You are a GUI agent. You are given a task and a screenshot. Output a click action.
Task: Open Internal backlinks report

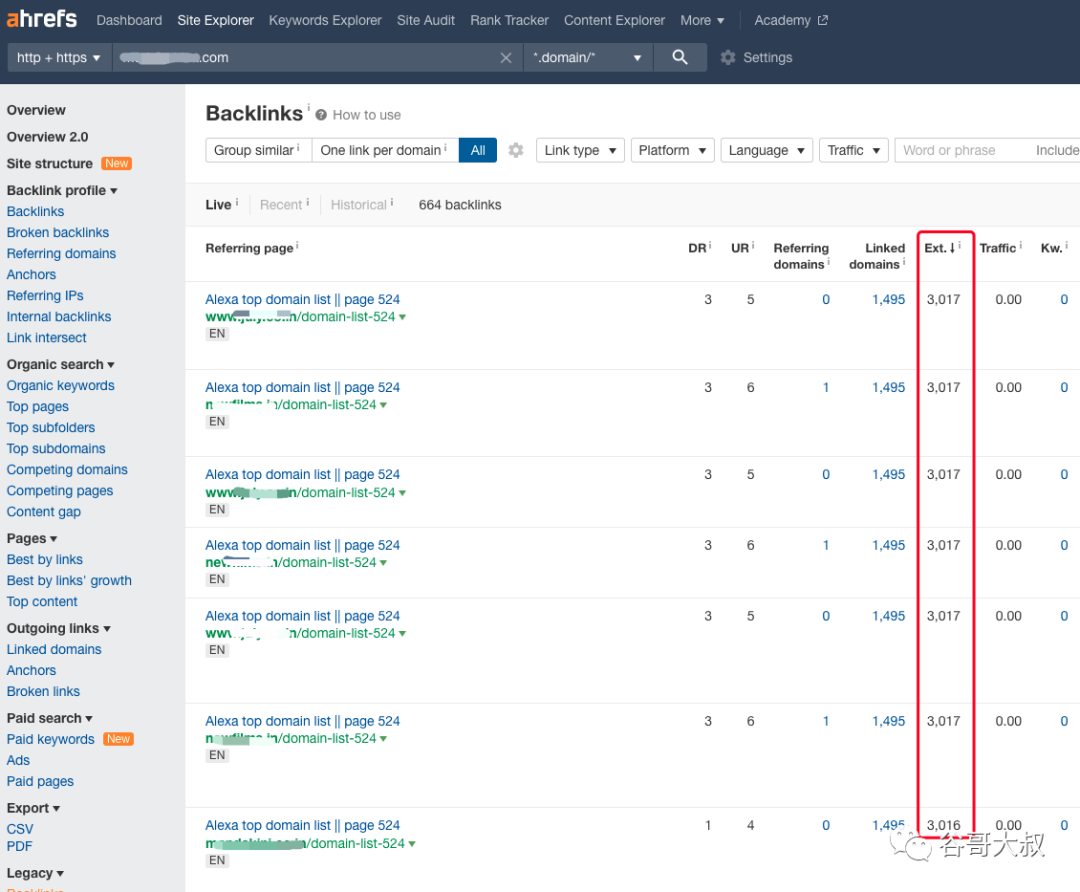[x=59, y=317]
